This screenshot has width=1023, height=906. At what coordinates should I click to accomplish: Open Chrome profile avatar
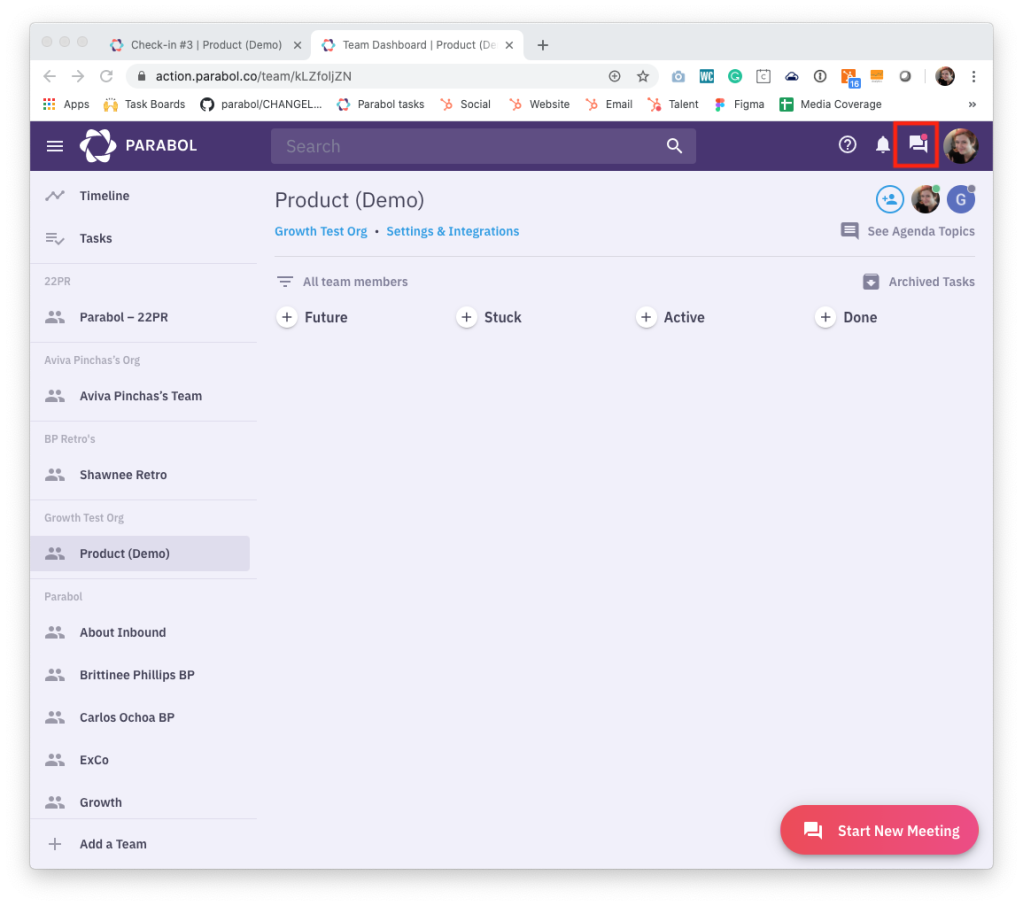coord(945,76)
